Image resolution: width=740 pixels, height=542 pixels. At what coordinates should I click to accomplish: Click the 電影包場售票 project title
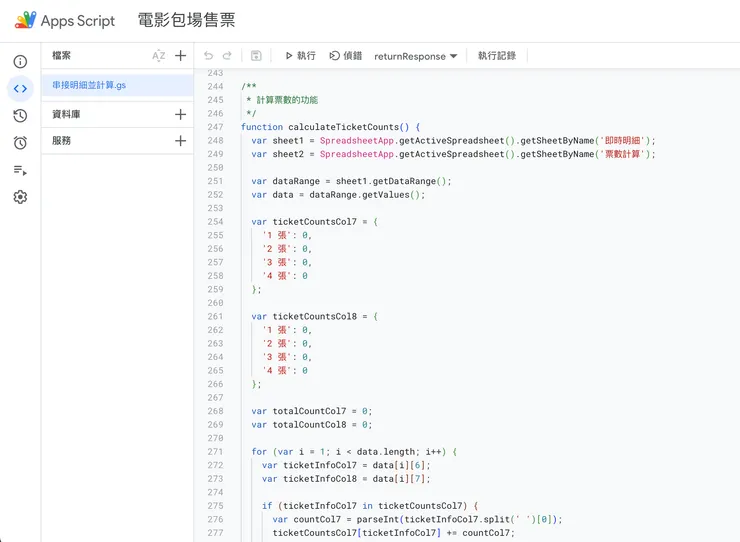click(186, 20)
